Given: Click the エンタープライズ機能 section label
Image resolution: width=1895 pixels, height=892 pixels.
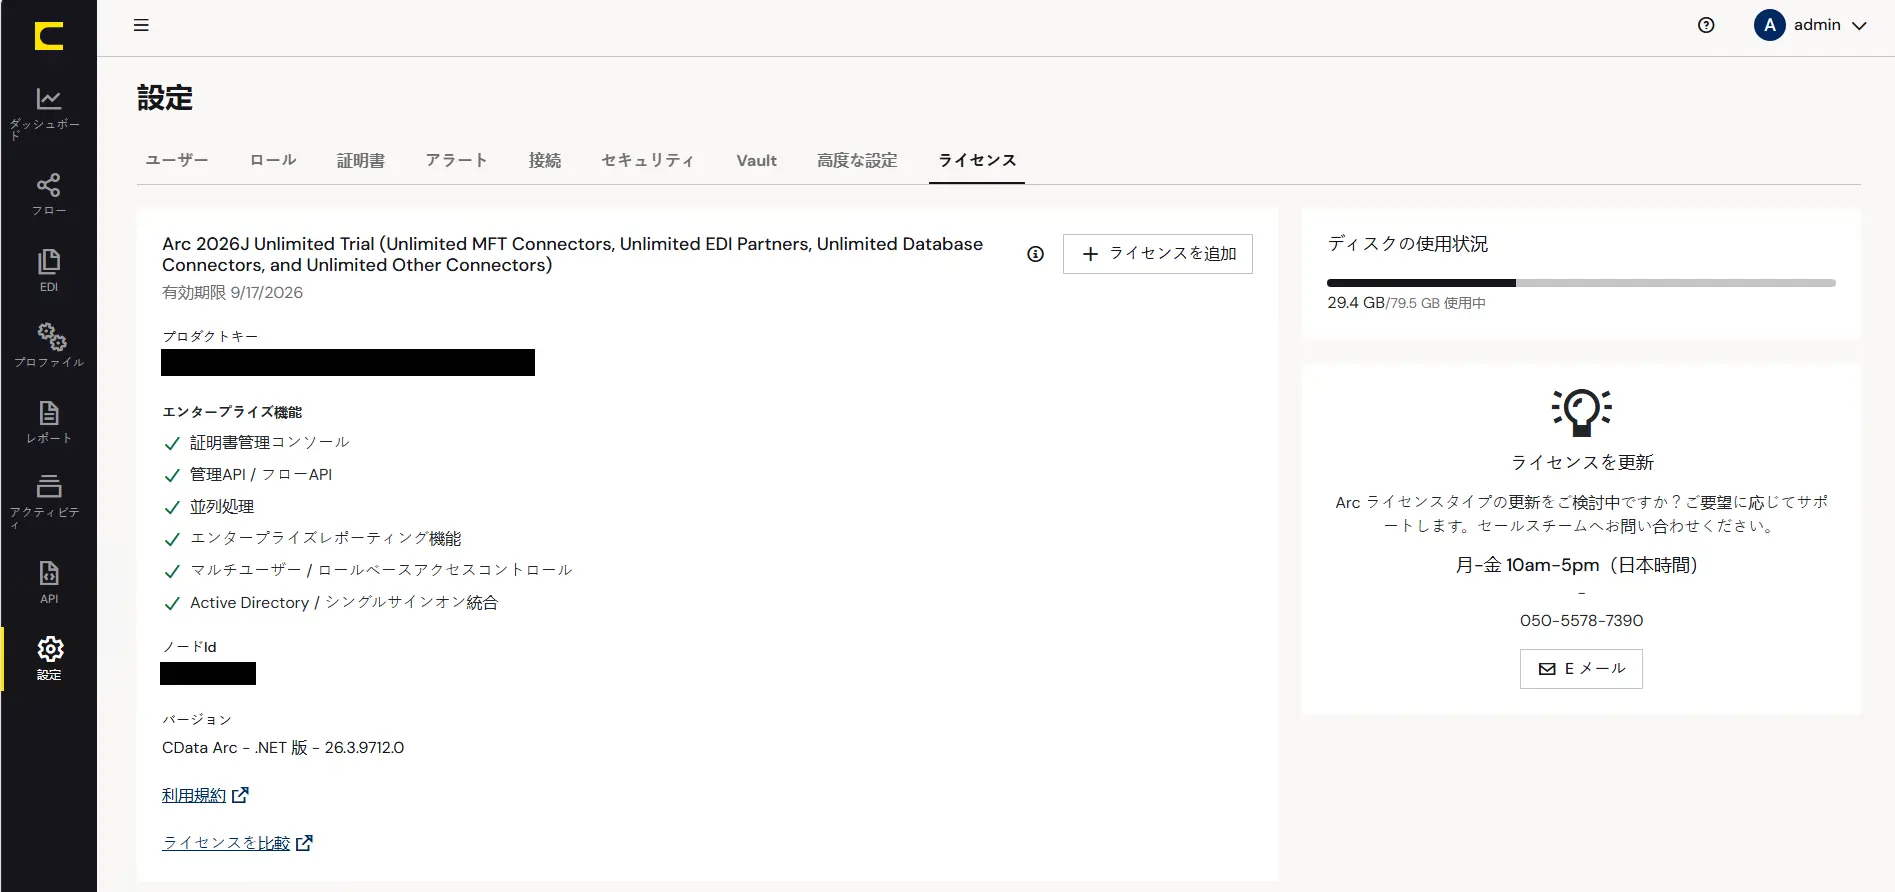Looking at the screenshot, I should pos(232,412).
